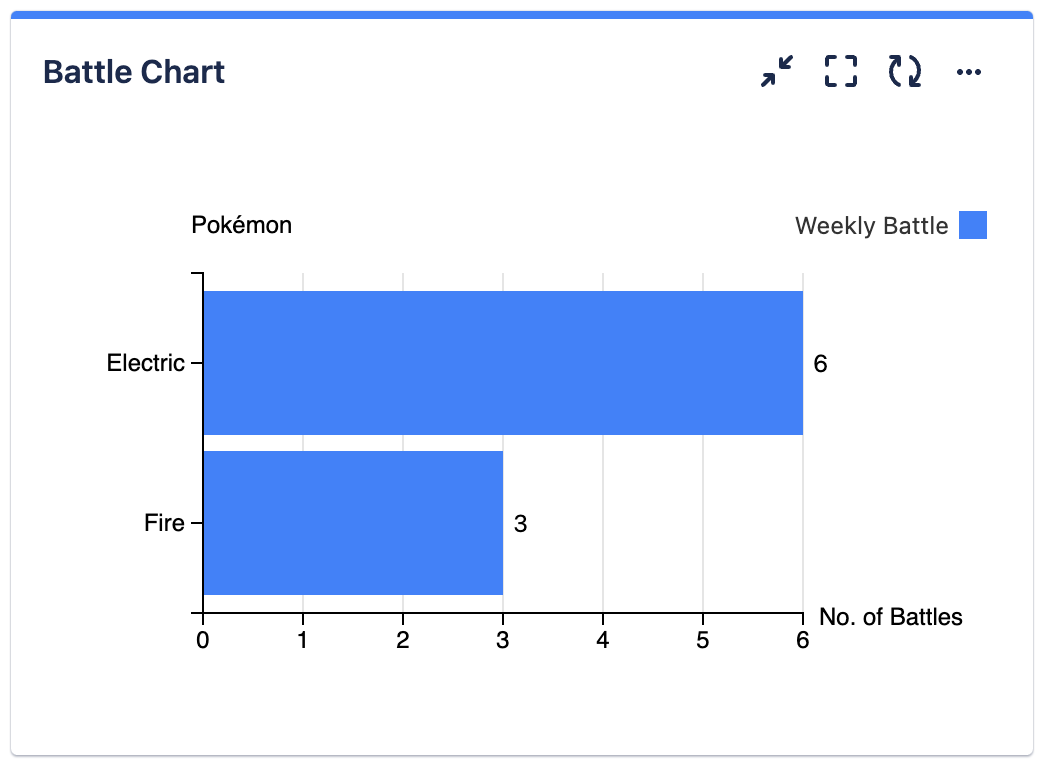
Task: Click the blue legend color swatch
Action: click(974, 225)
